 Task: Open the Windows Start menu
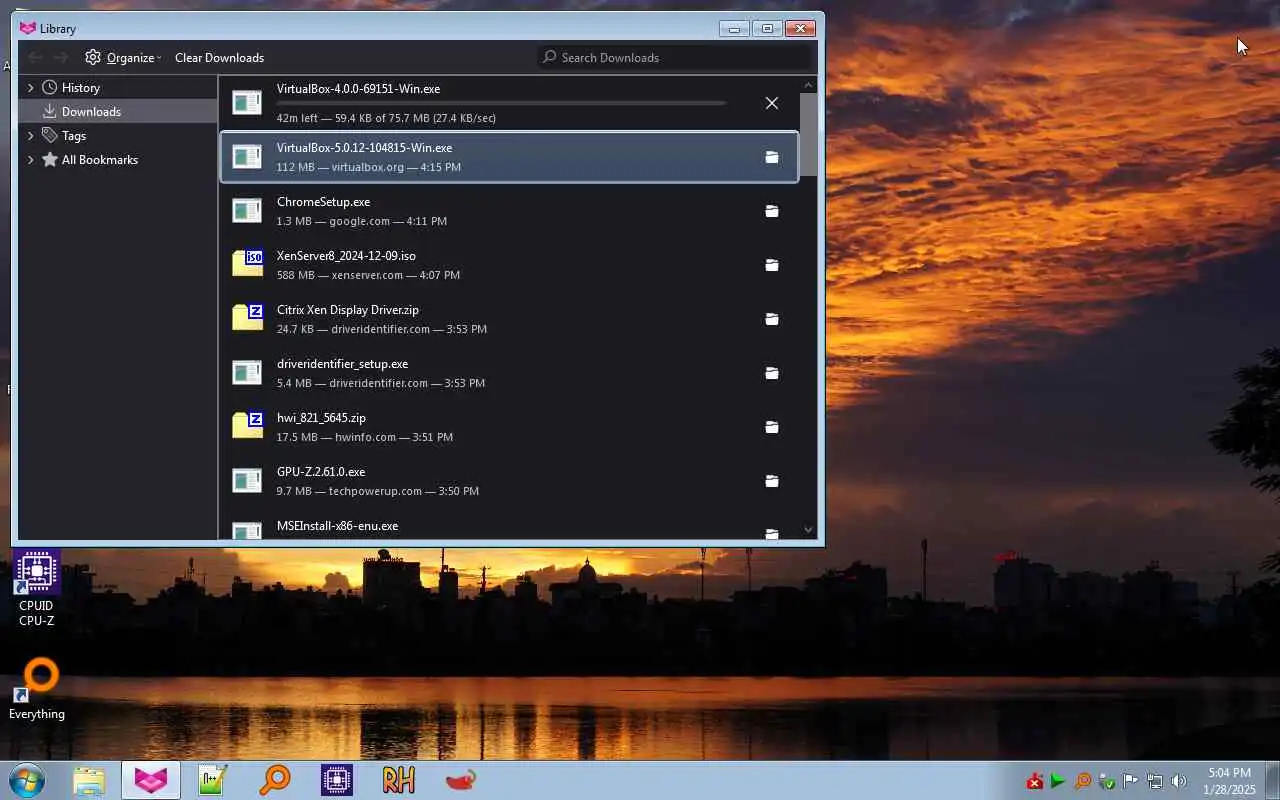(27, 781)
